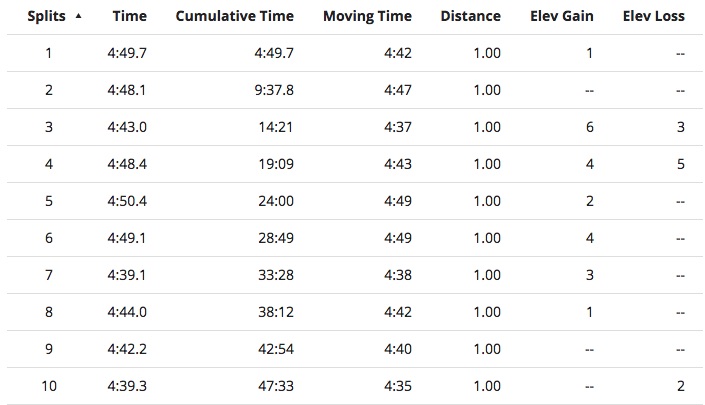The width and height of the screenshot is (705, 405).
Task: Sort the table by Time header
Action: pyautogui.click(x=129, y=17)
